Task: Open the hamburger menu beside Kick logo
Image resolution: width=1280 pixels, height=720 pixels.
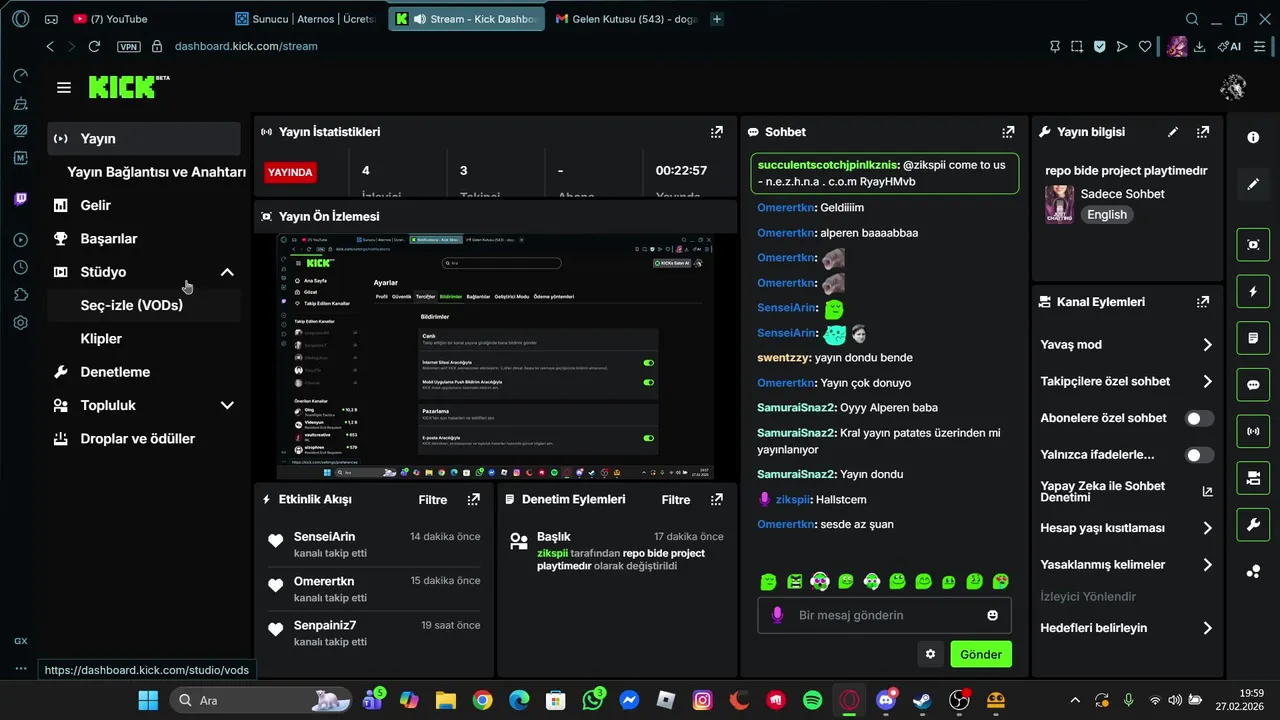Action: click(x=64, y=88)
